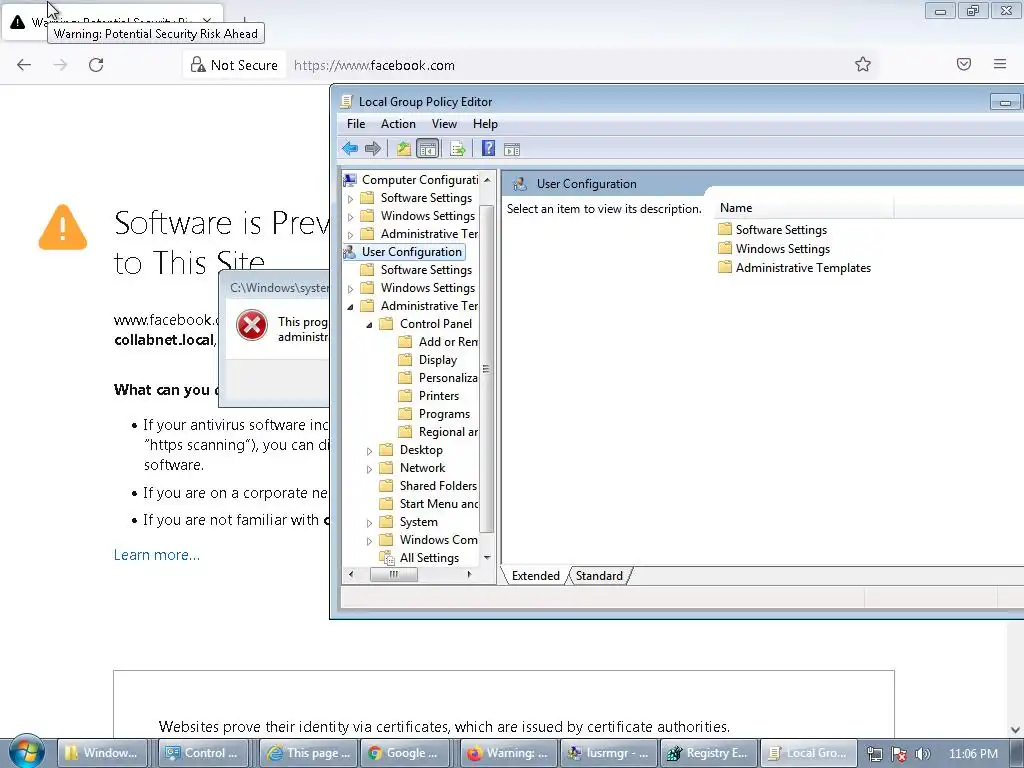Expand Windows Settings under User Configuration
Screen dimensions: 1024x768
point(351,289)
